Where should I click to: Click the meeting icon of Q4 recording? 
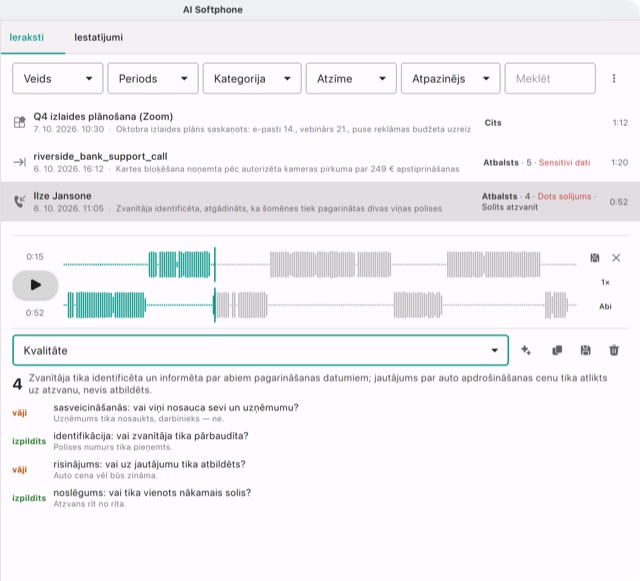point(20,122)
